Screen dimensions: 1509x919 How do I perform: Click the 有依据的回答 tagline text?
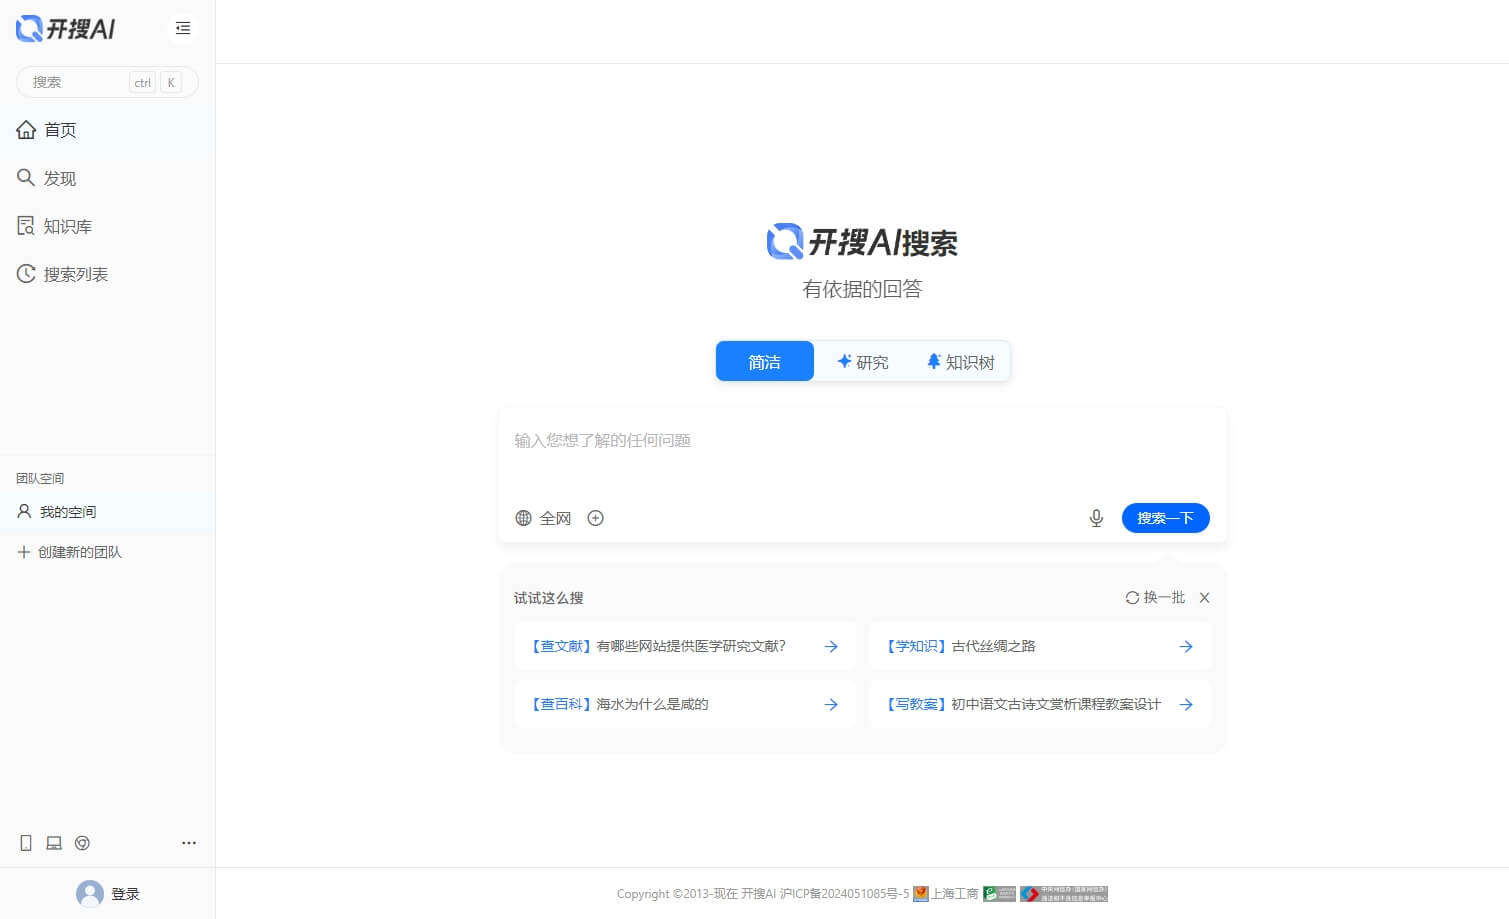click(x=862, y=289)
